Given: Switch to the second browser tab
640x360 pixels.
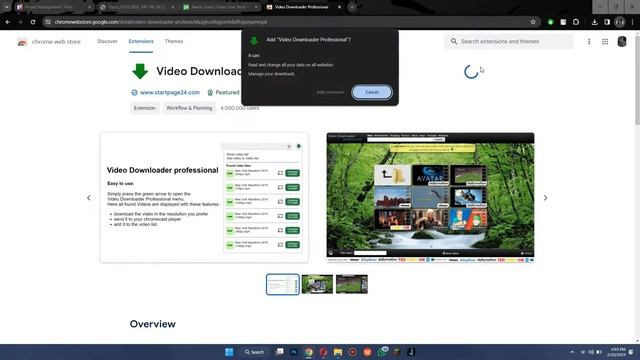Looking at the screenshot, I should coord(137,7).
